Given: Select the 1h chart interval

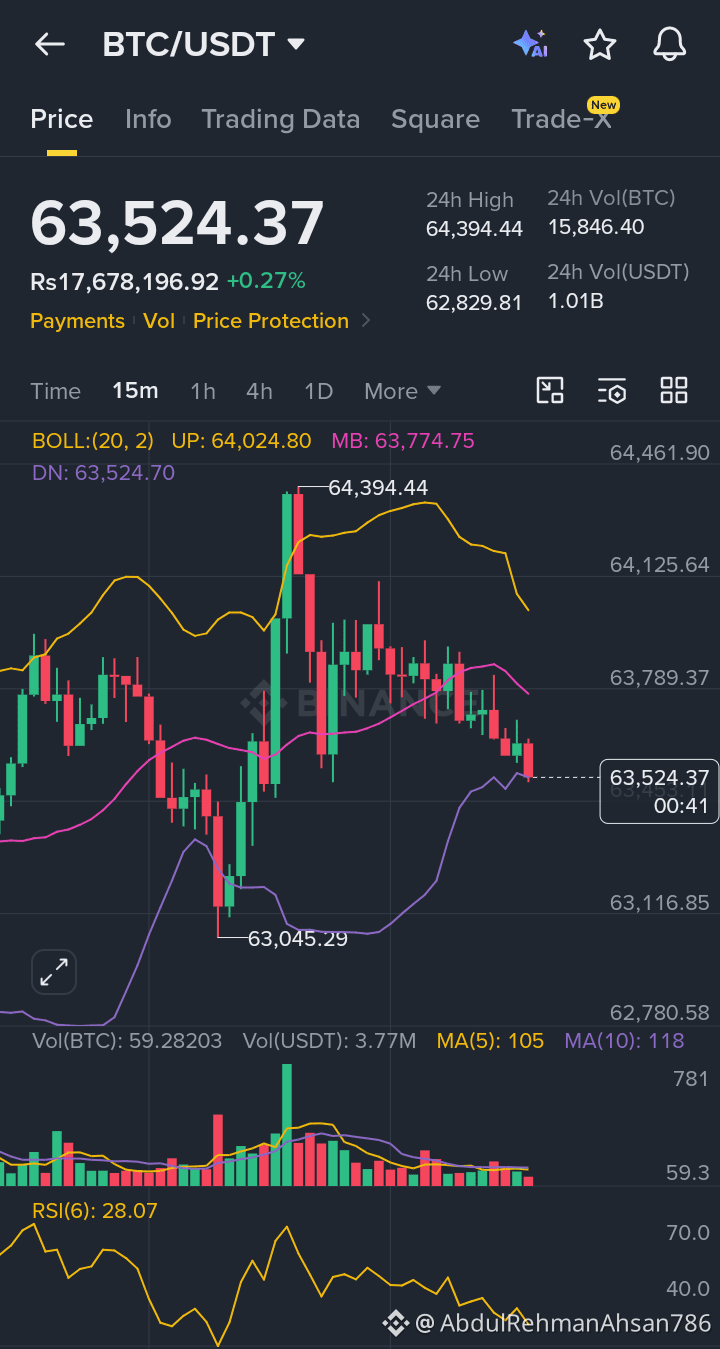Looking at the screenshot, I should pyautogui.click(x=203, y=391).
